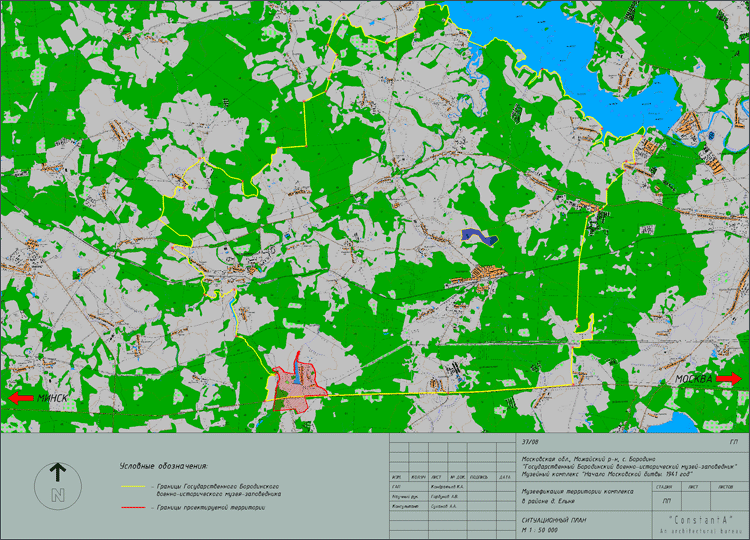Click the МОСКВА label text

(x=693, y=380)
